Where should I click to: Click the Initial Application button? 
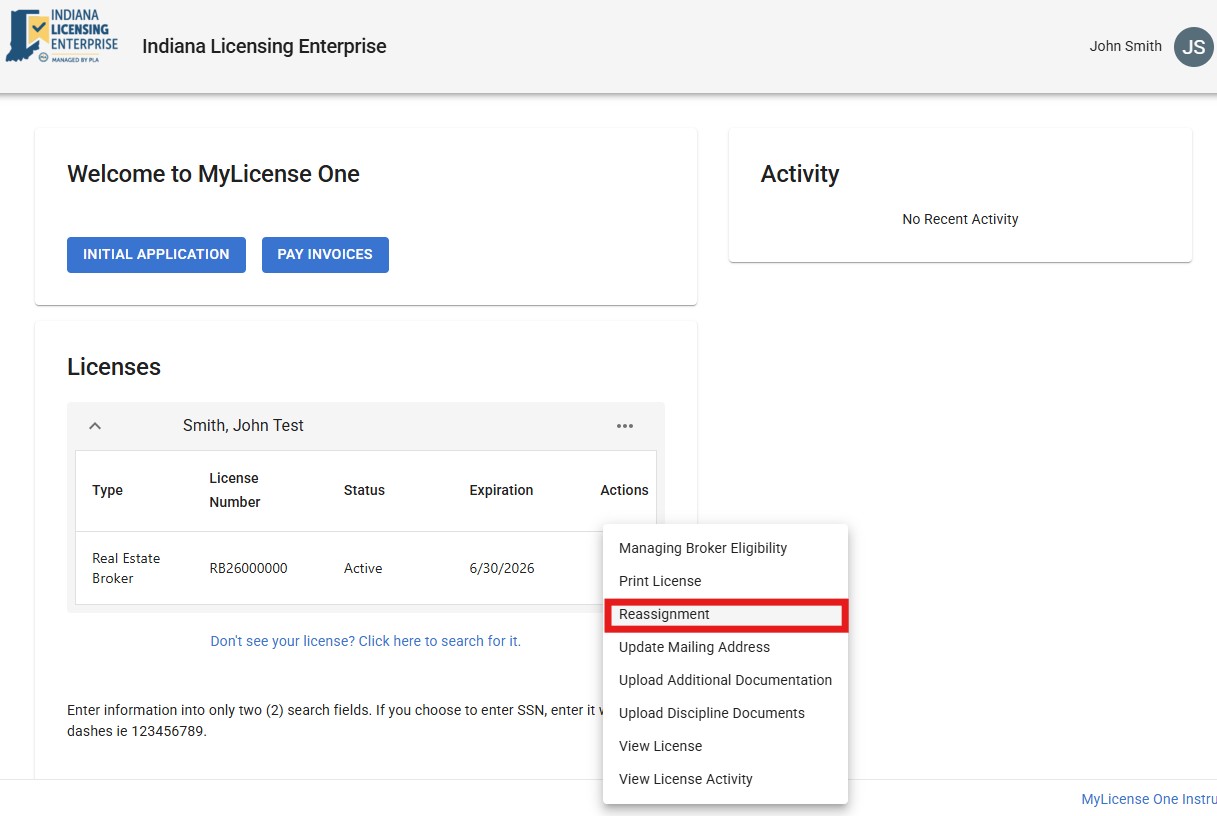click(156, 255)
